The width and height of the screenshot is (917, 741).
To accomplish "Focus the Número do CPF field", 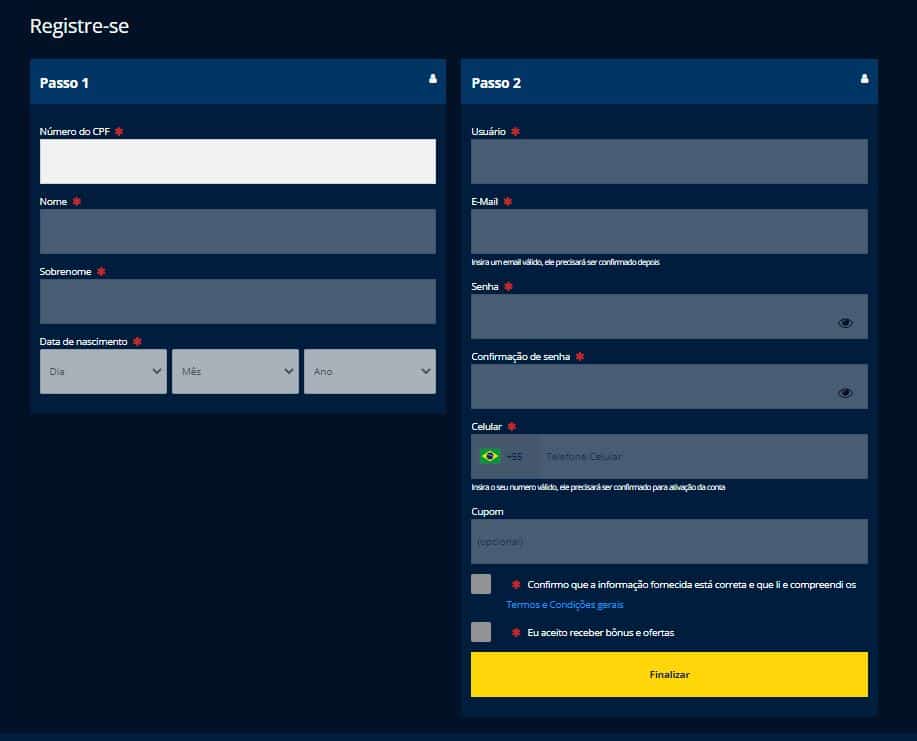I will pos(237,161).
